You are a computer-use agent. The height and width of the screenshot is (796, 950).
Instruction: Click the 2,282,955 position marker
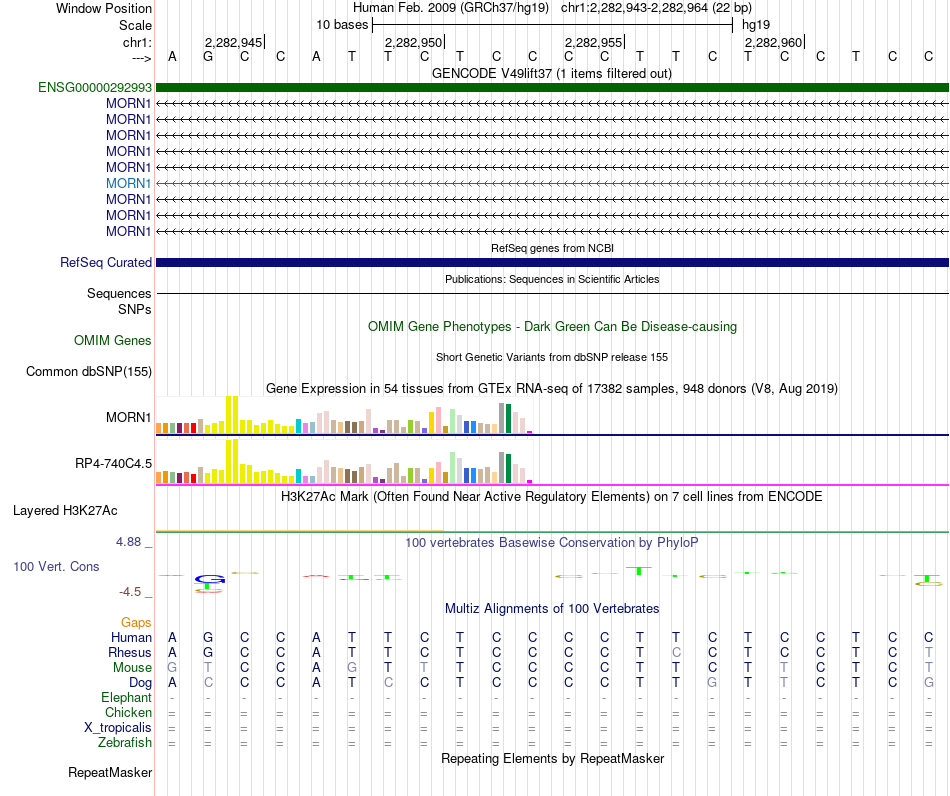point(594,42)
